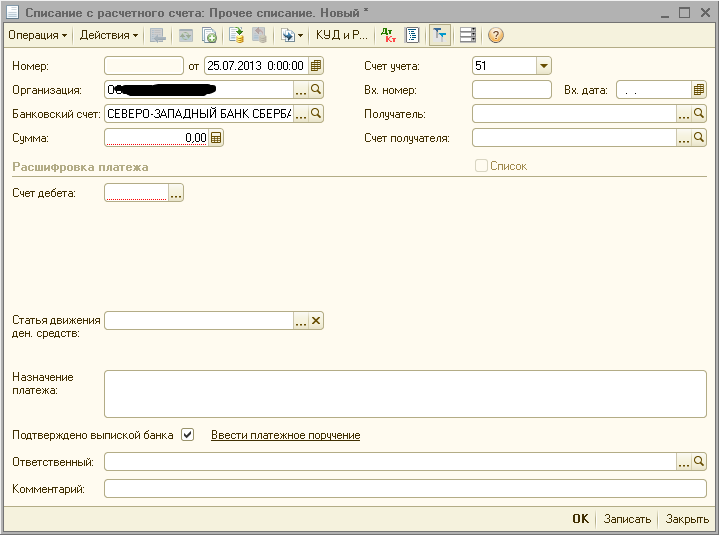
Task: Open the Действия menu
Action: click(108, 35)
